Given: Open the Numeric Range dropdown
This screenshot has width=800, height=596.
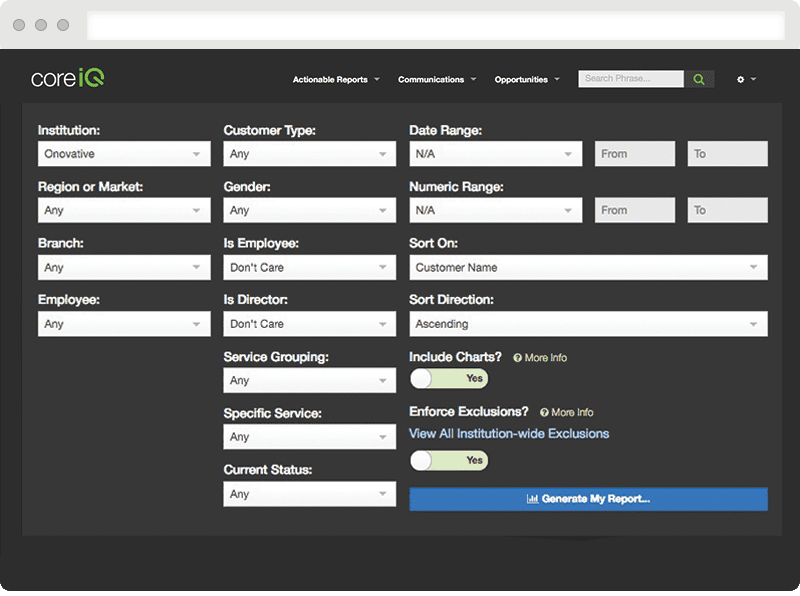Looking at the screenshot, I should tap(495, 210).
